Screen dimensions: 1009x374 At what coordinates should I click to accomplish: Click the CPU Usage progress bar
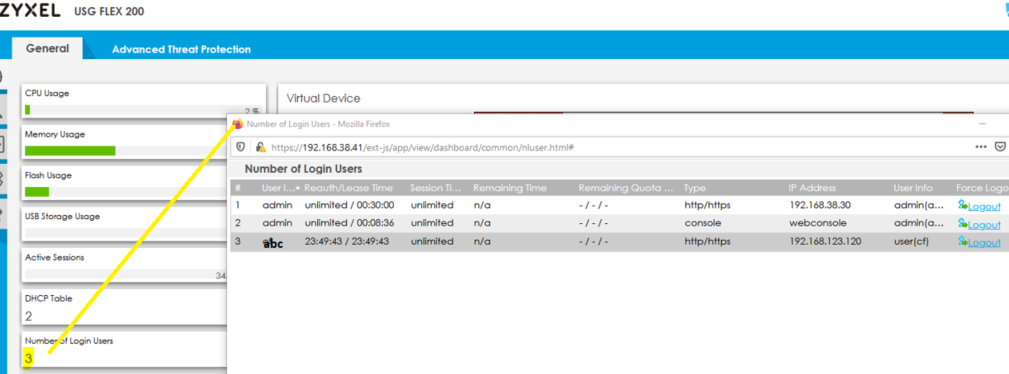click(x=142, y=110)
